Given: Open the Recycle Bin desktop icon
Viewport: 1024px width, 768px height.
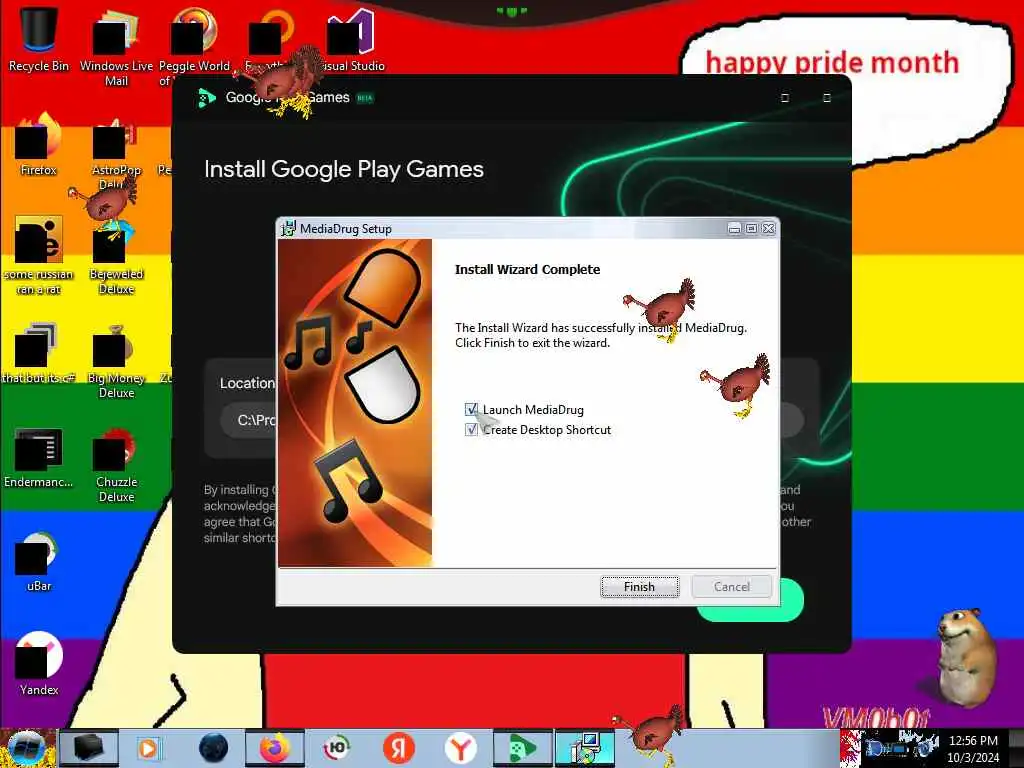Looking at the screenshot, I should coord(39,39).
